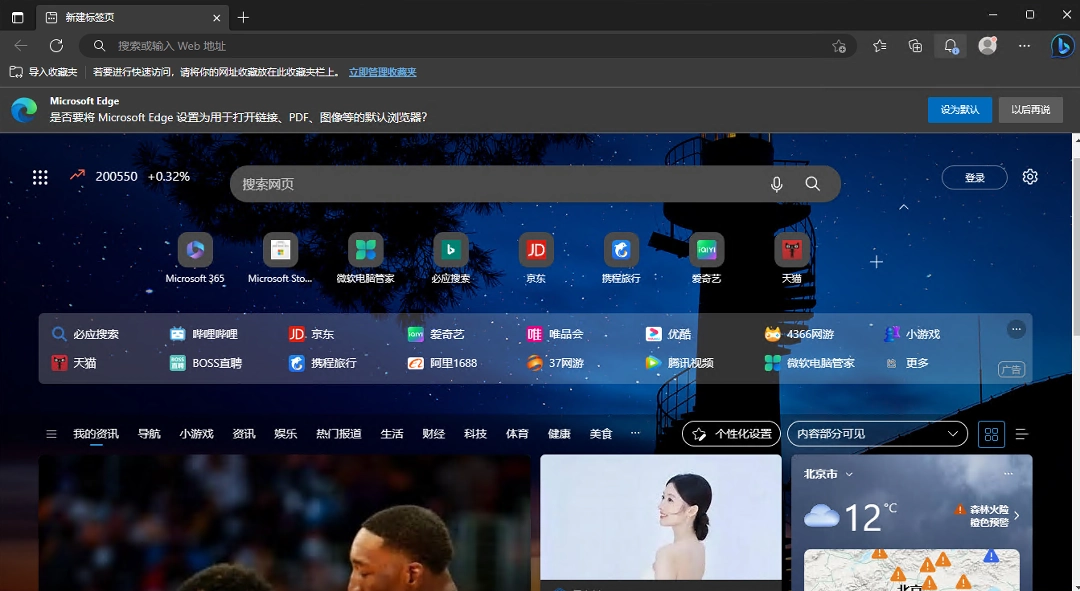Open the 携程旅行 quick link tile
The height and width of the screenshot is (591, 1080).
(x=621, y=259)
